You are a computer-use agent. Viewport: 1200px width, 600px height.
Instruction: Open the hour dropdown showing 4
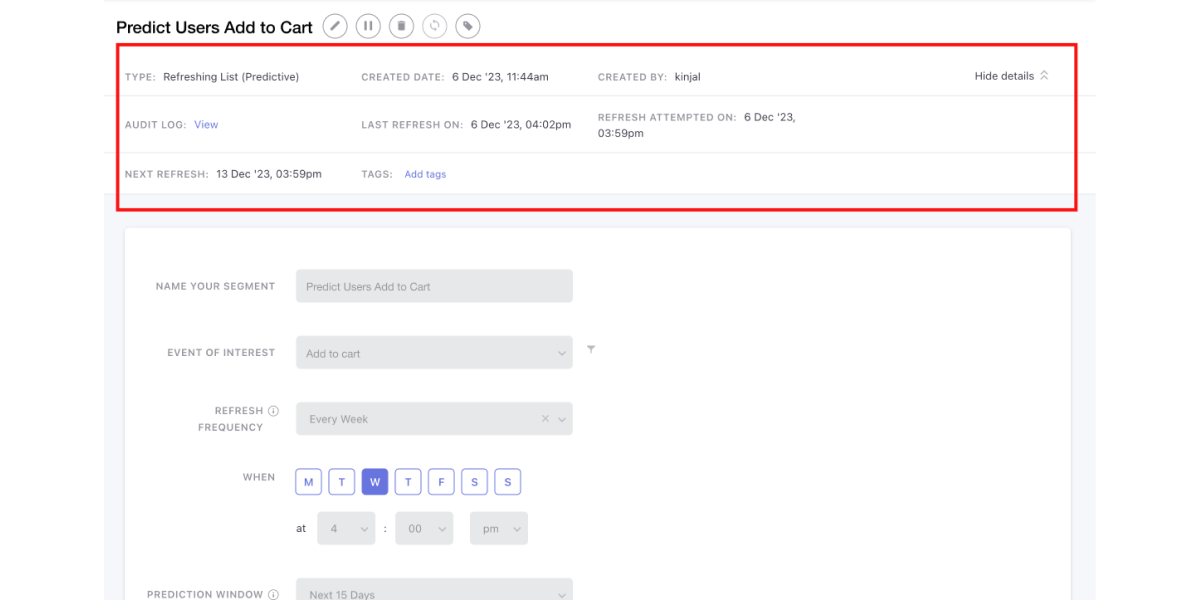(346, 529)
